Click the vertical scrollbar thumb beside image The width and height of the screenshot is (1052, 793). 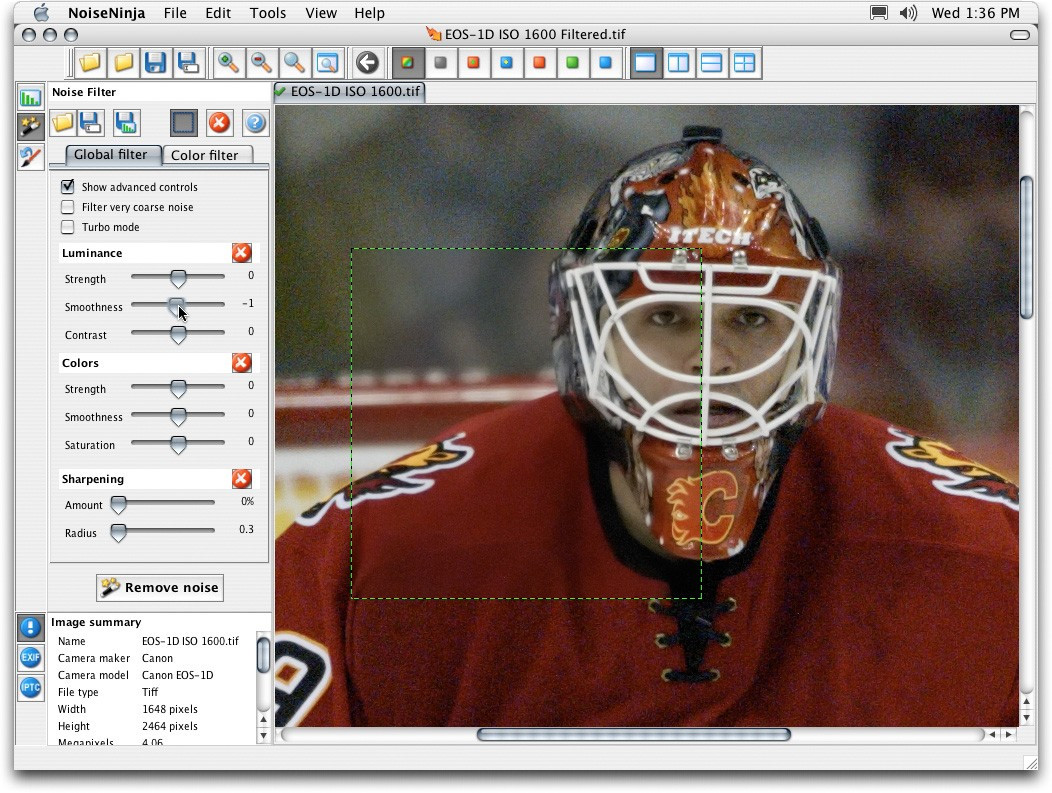[1027, 247]
